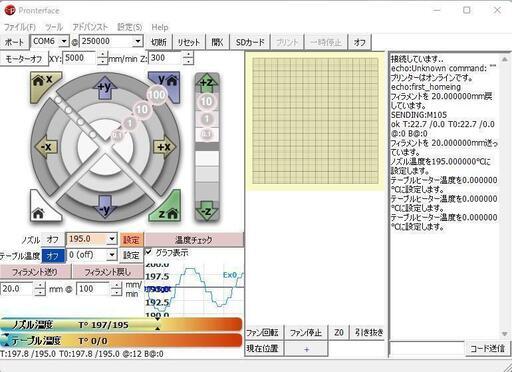The width and height of the screenshot is (512, 372).
Task: Choose the 1 mm Z jog step
Action: 207,119
